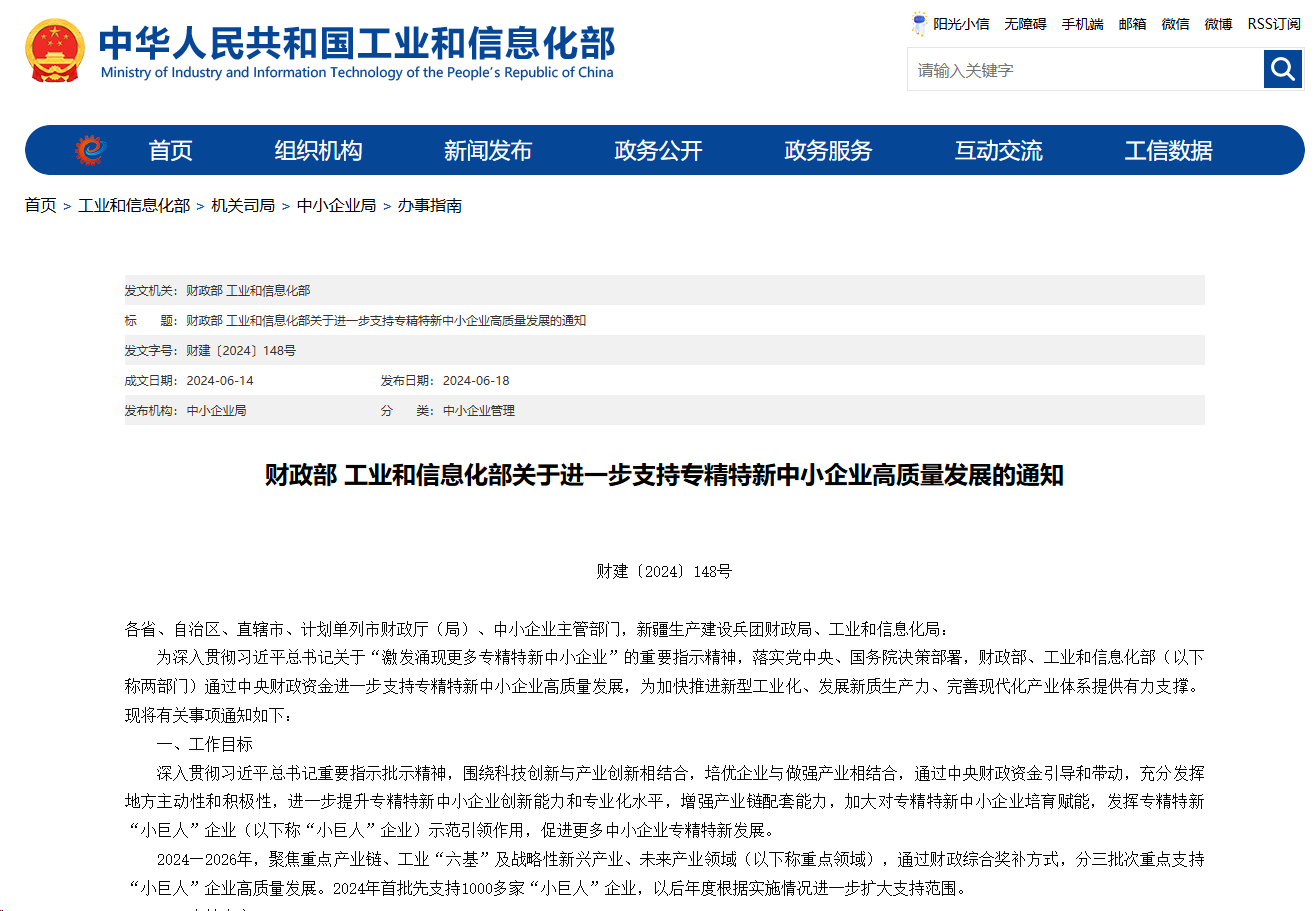Open the 政务服务 navigation item
Screen dimensions: 1316x911
point(828,151)
